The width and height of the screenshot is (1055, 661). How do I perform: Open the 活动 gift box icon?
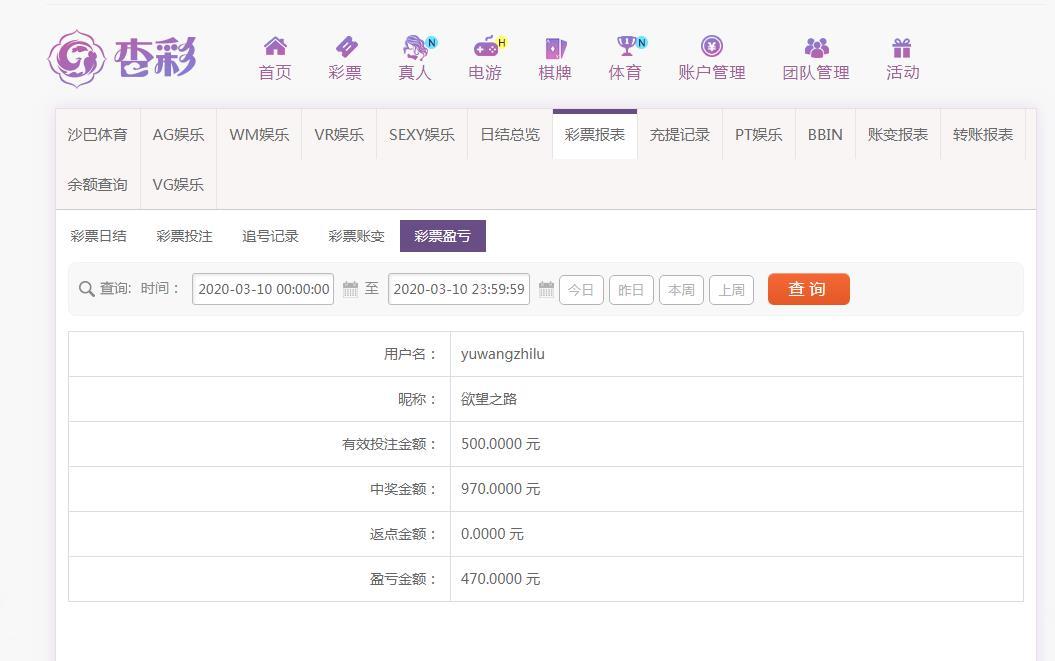click(x=902, y=48)
